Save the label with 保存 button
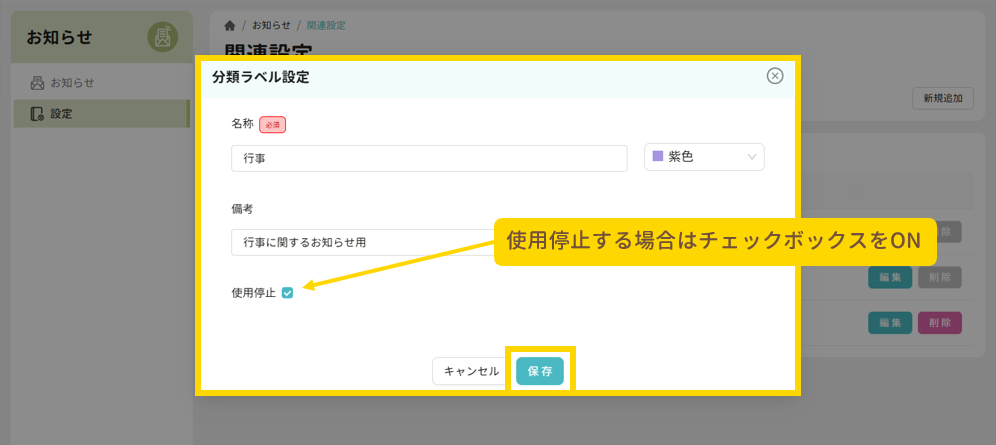The width and height of the screenshot is (996, 445). (540, 371)
